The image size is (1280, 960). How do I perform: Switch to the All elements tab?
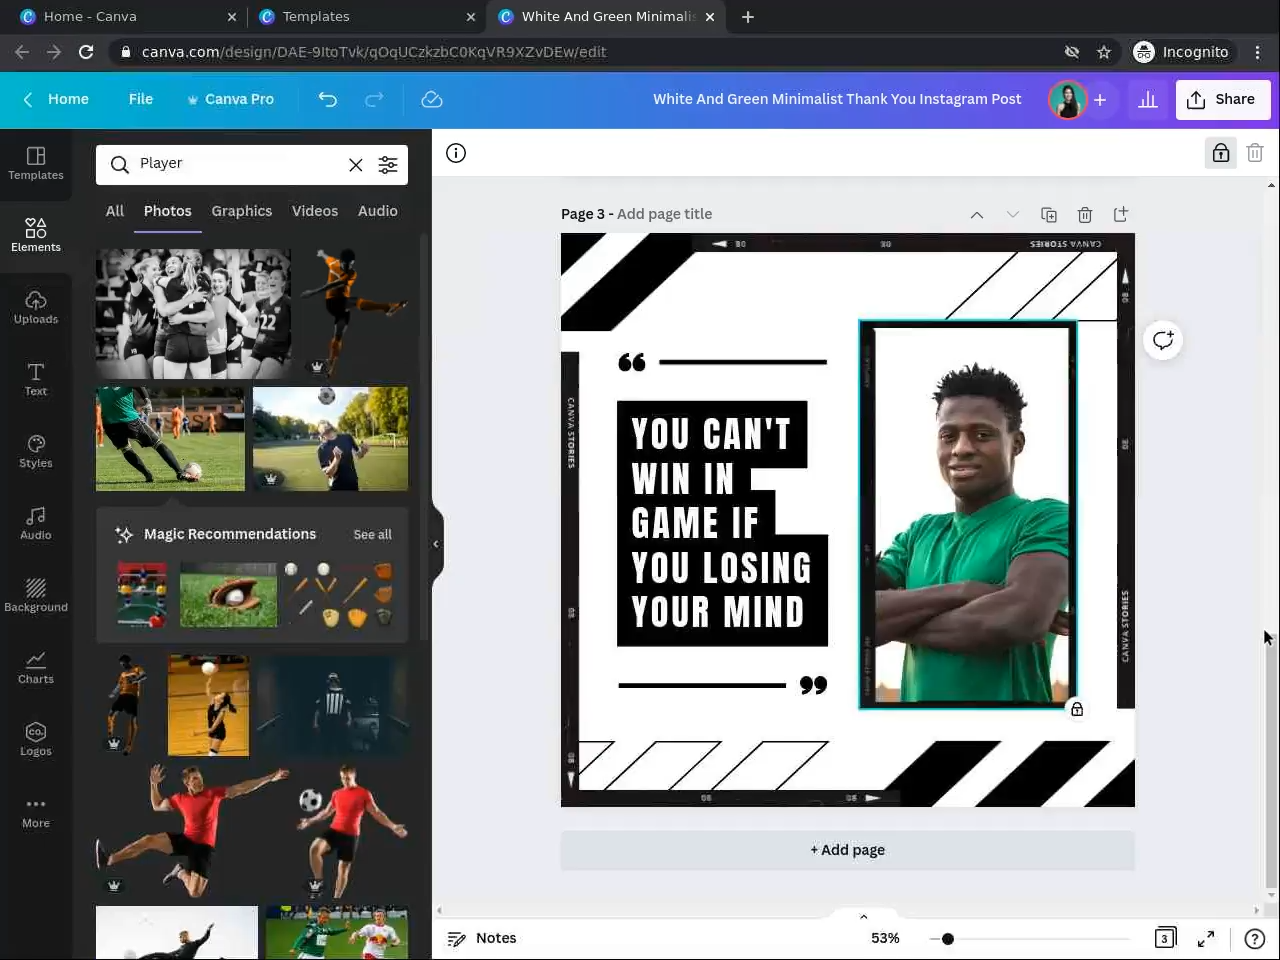pyautogui.click(x=115, y=211)
